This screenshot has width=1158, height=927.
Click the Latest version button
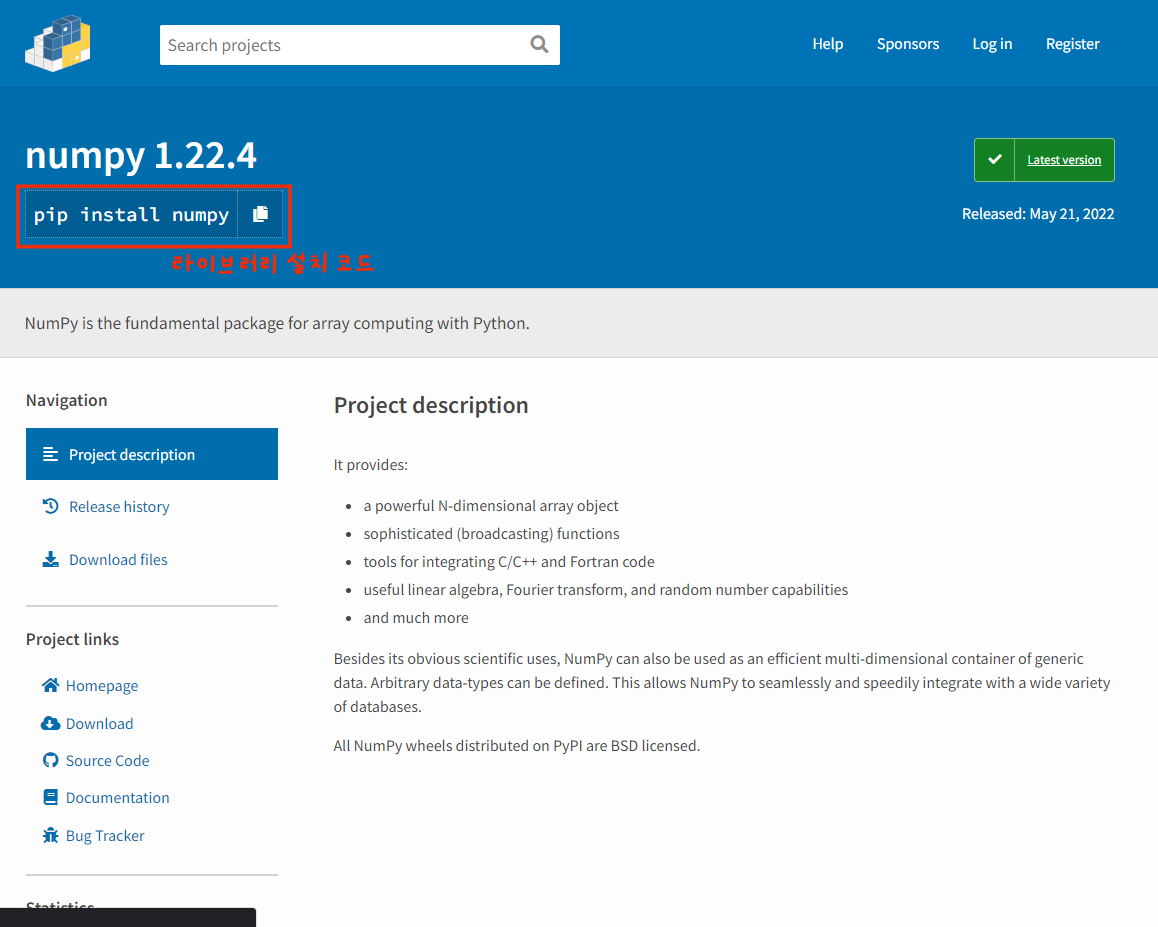(x=1063, y=160)
